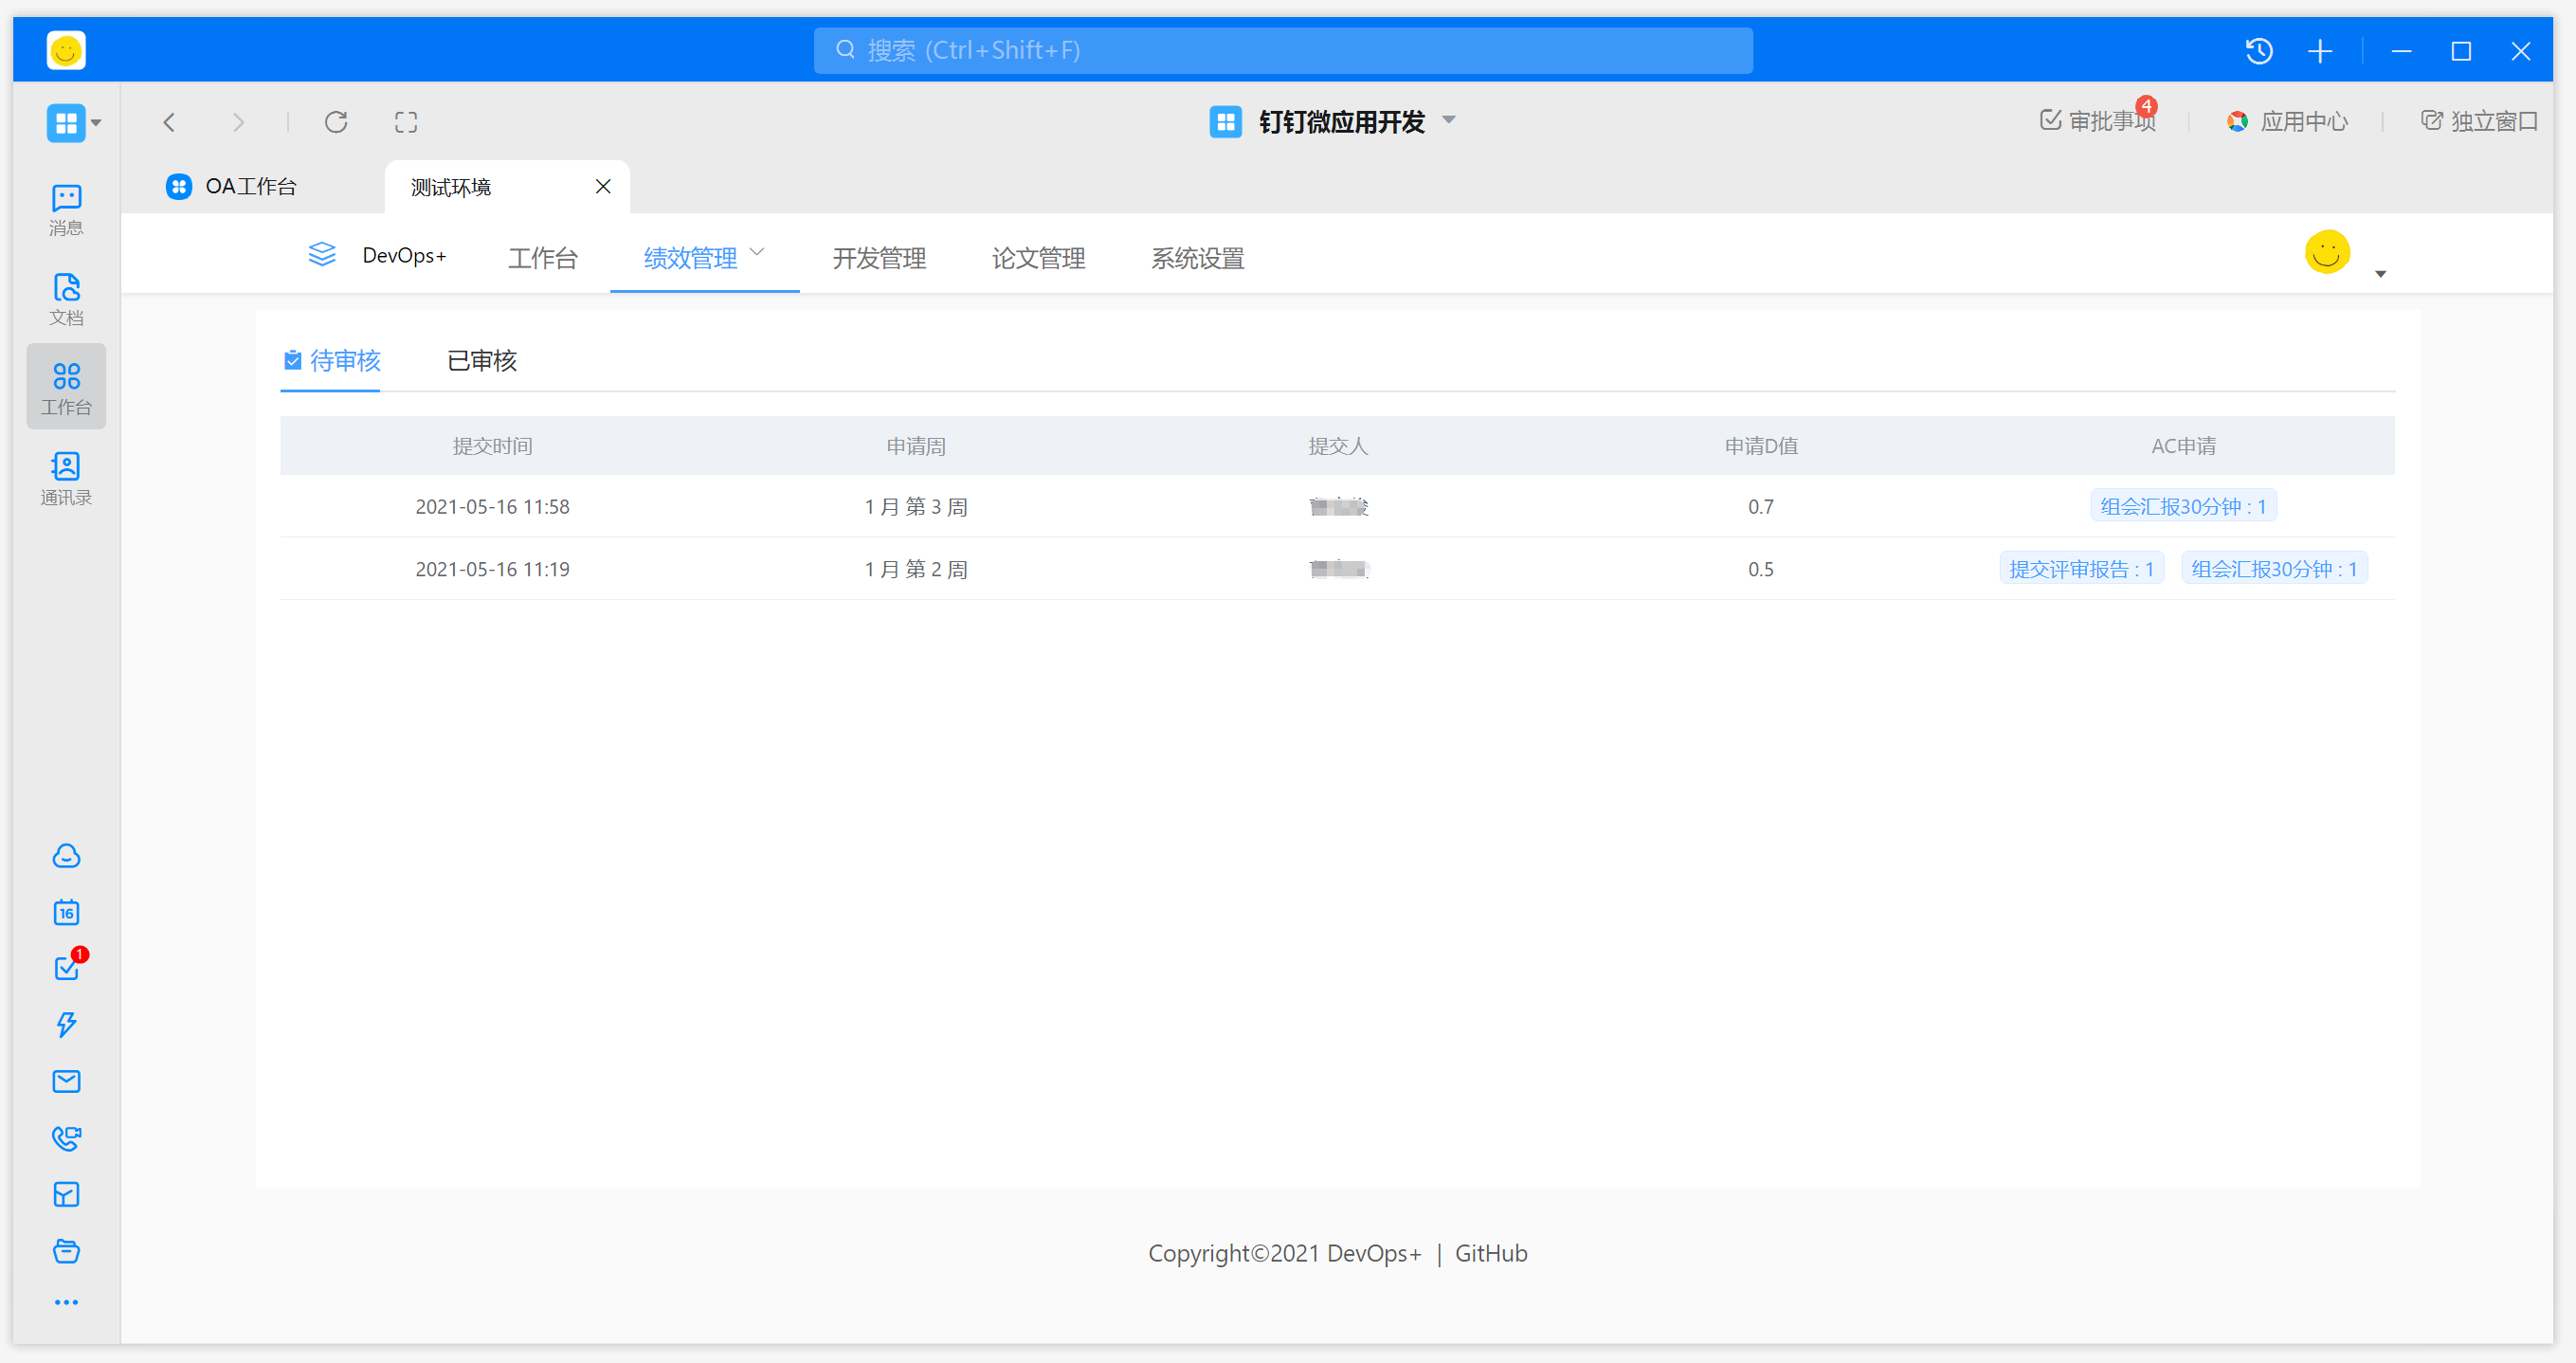The width and height of the screenshot is (2576, 1363).
Task: Open the calendar icon in sidebar
Action: pyautogui.click(x=66, y=912)
